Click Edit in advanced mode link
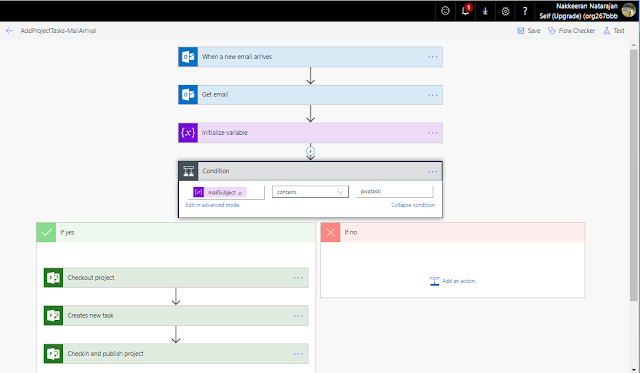 click(x=212, y=205)
